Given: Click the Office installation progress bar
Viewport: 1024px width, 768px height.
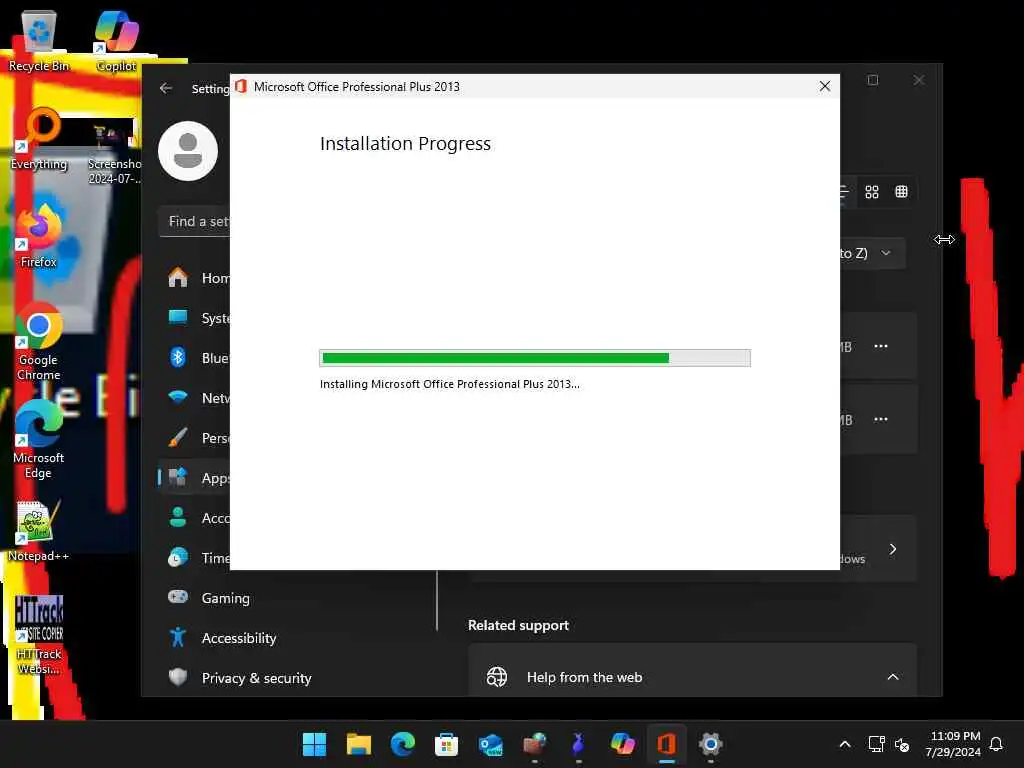Looking at the screenshot, I should tap(535, 358).
